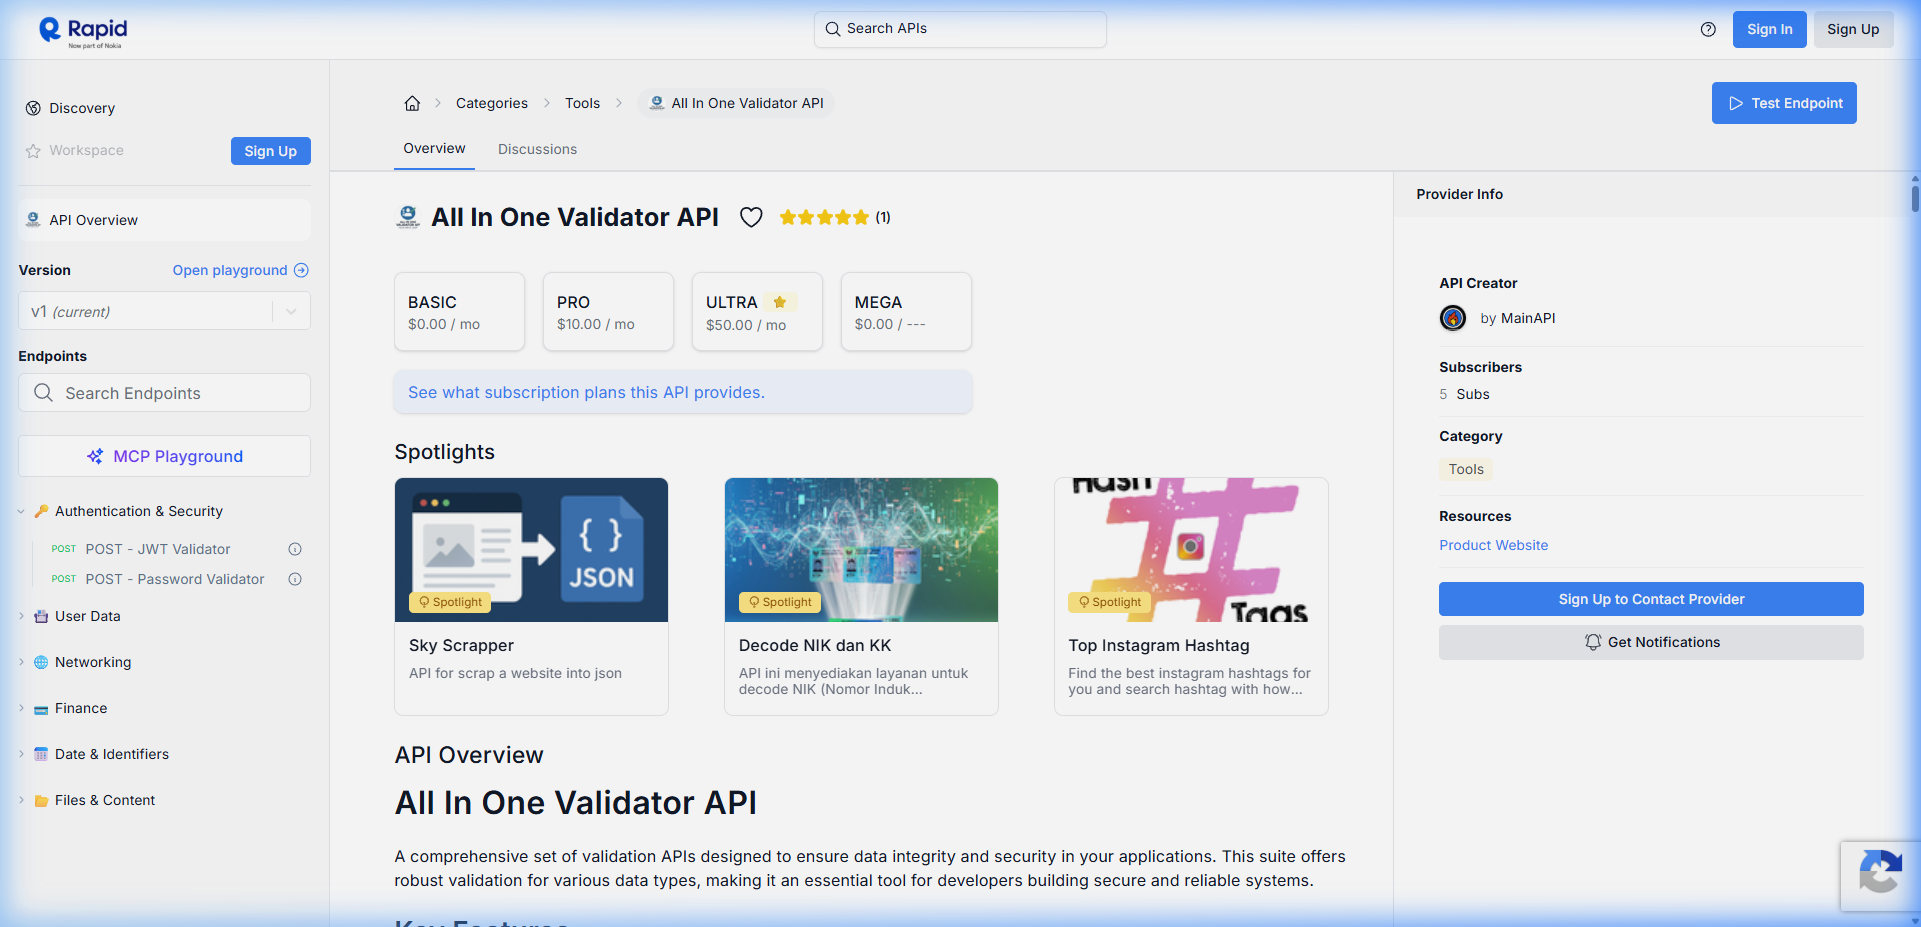Expand the Networking endpoint group
This screenshot has width=1921, height=927.
click(x=21, y=662)
